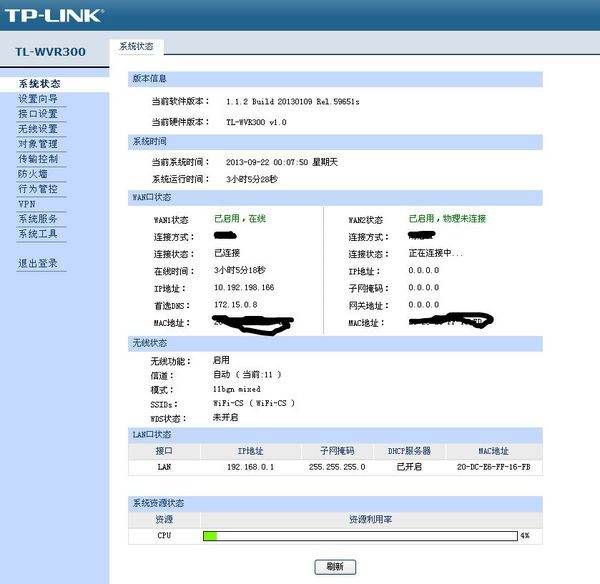Open 传输控制 menu entry
This screenshot has width=600, height=584.
pyautogui.click(x=38, y=159)
